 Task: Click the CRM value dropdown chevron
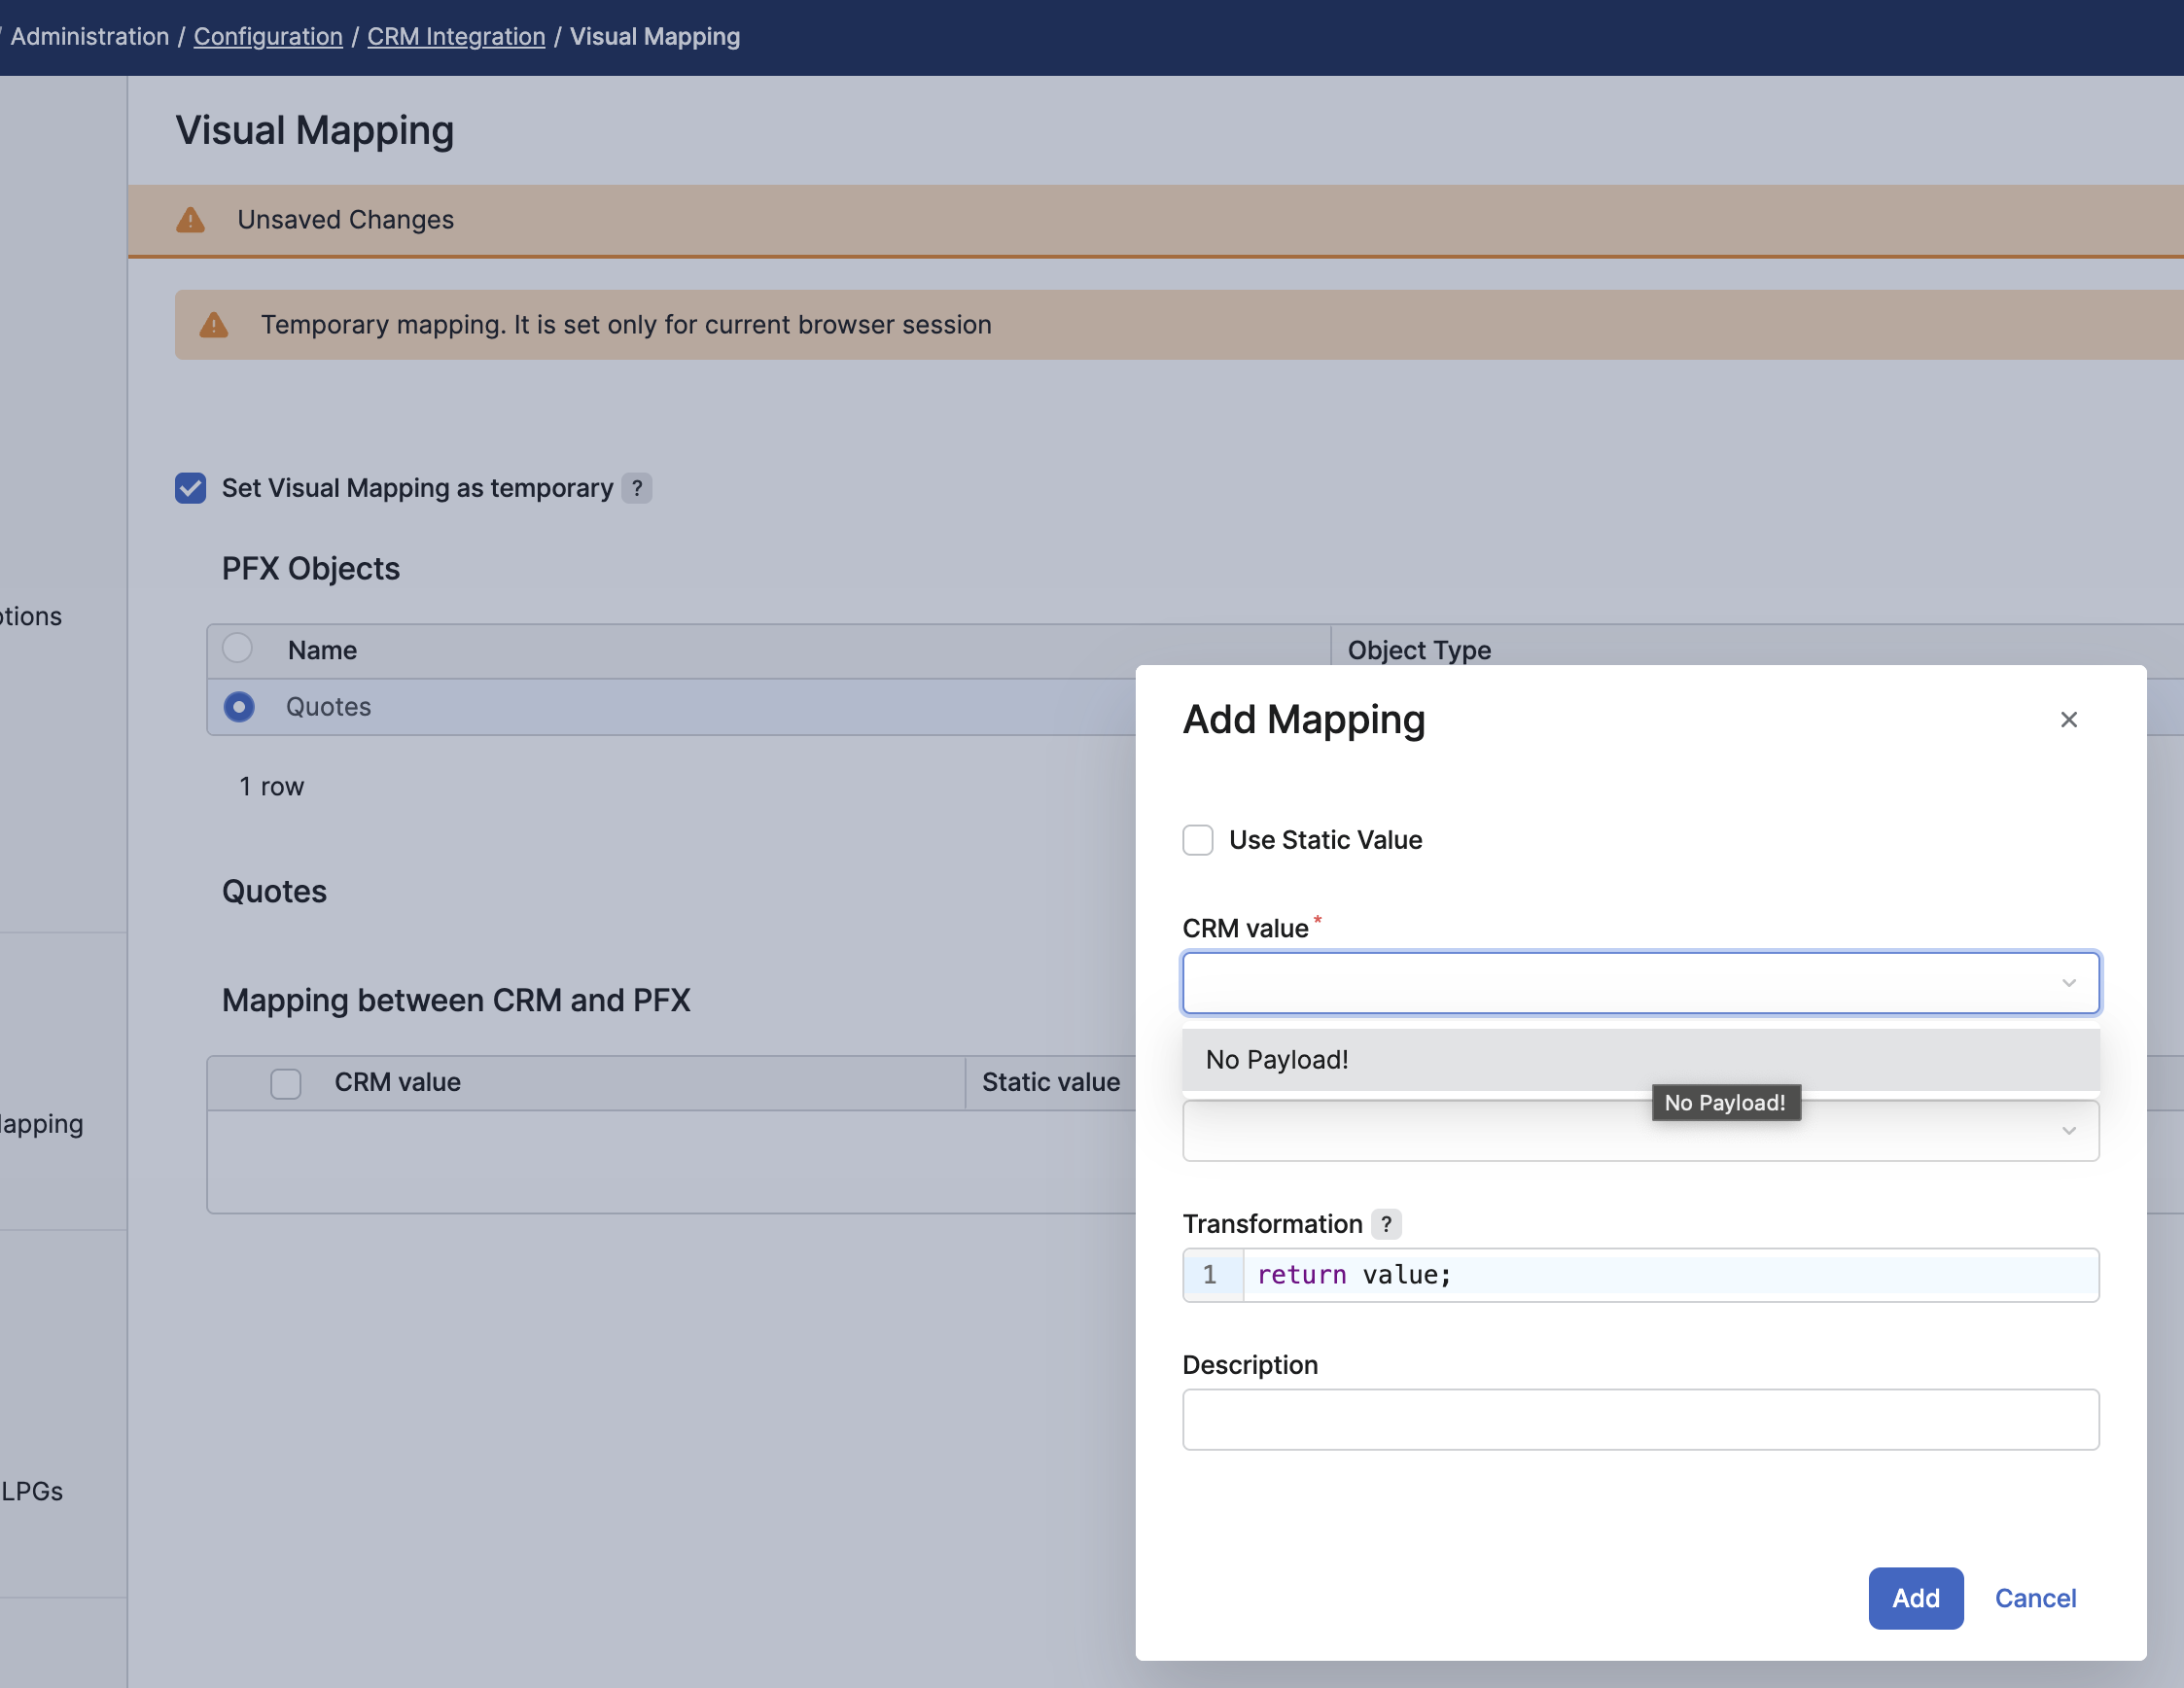click(2068, 983)
